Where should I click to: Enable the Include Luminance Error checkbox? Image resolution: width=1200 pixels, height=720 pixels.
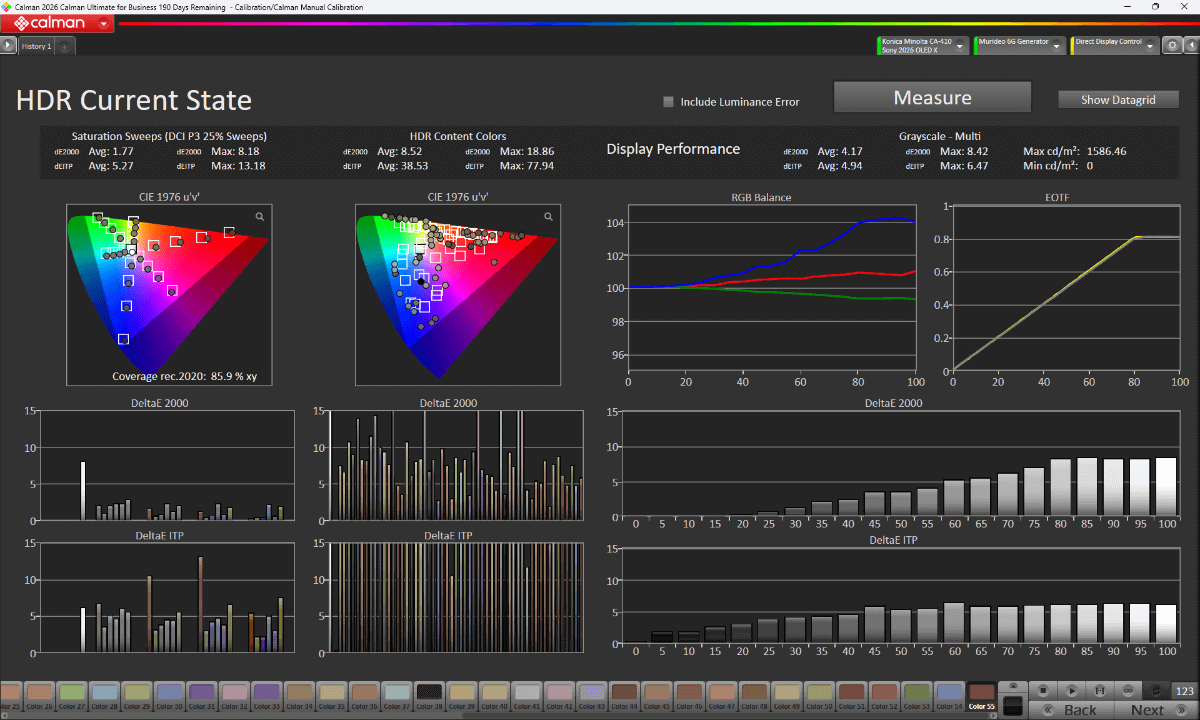(x=669, y=101)
